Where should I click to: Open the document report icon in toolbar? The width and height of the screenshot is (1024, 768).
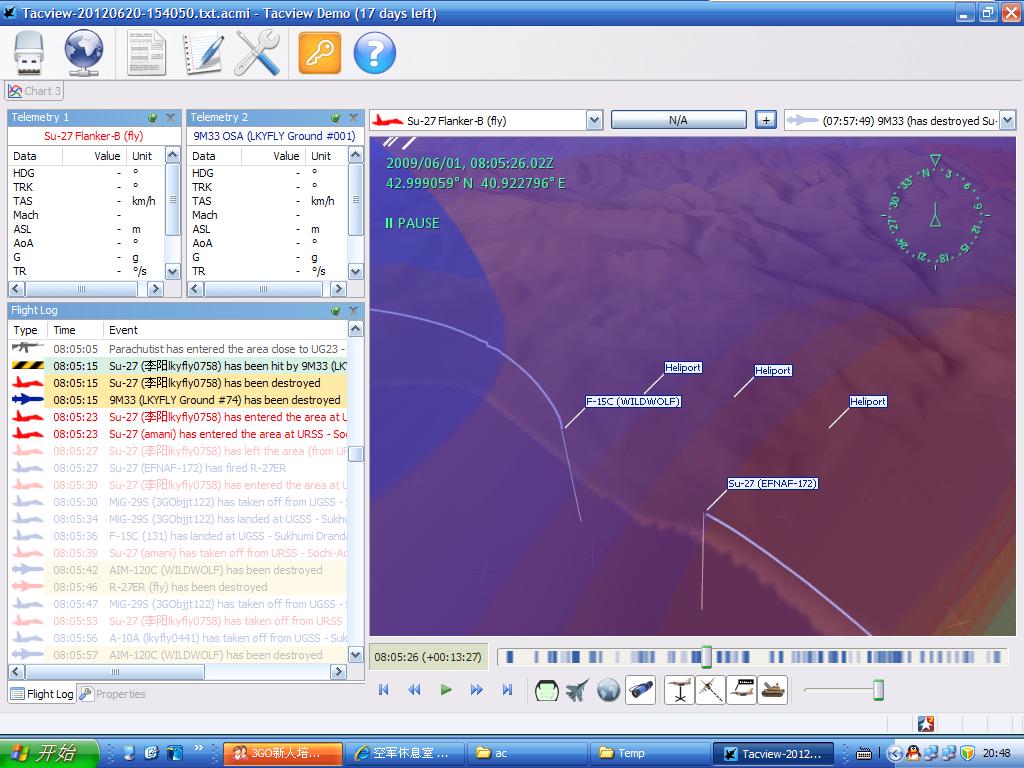click(x=146, y=54)
